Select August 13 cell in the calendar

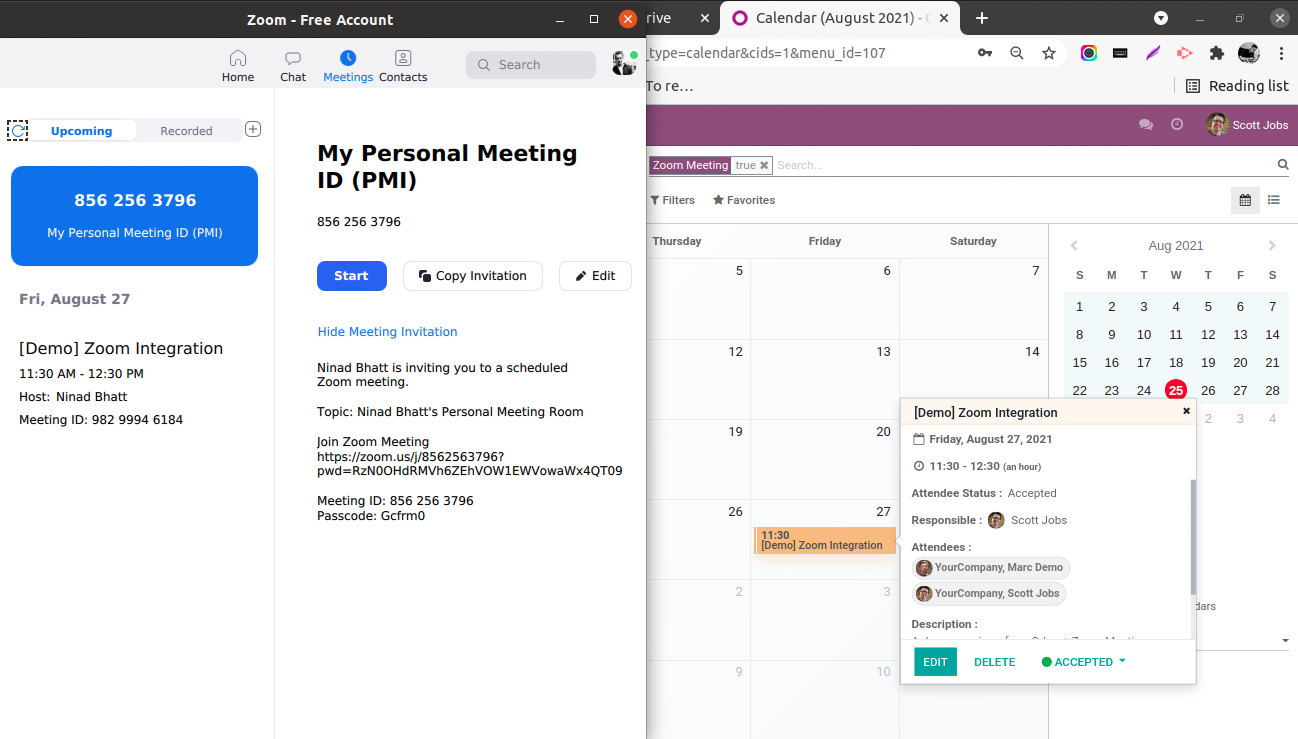tap(825, 379)
